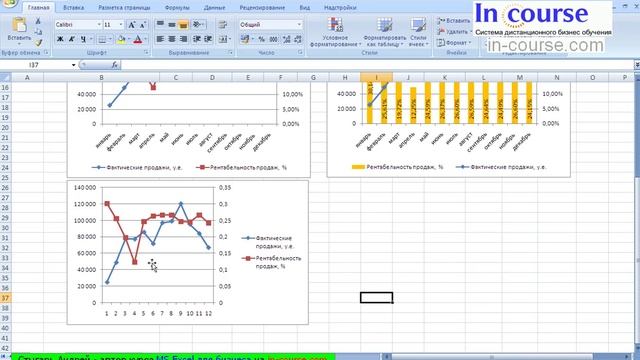Click the Copy icon in clipboard group
Screen dimensions: 640x360
tap(38, 31)
